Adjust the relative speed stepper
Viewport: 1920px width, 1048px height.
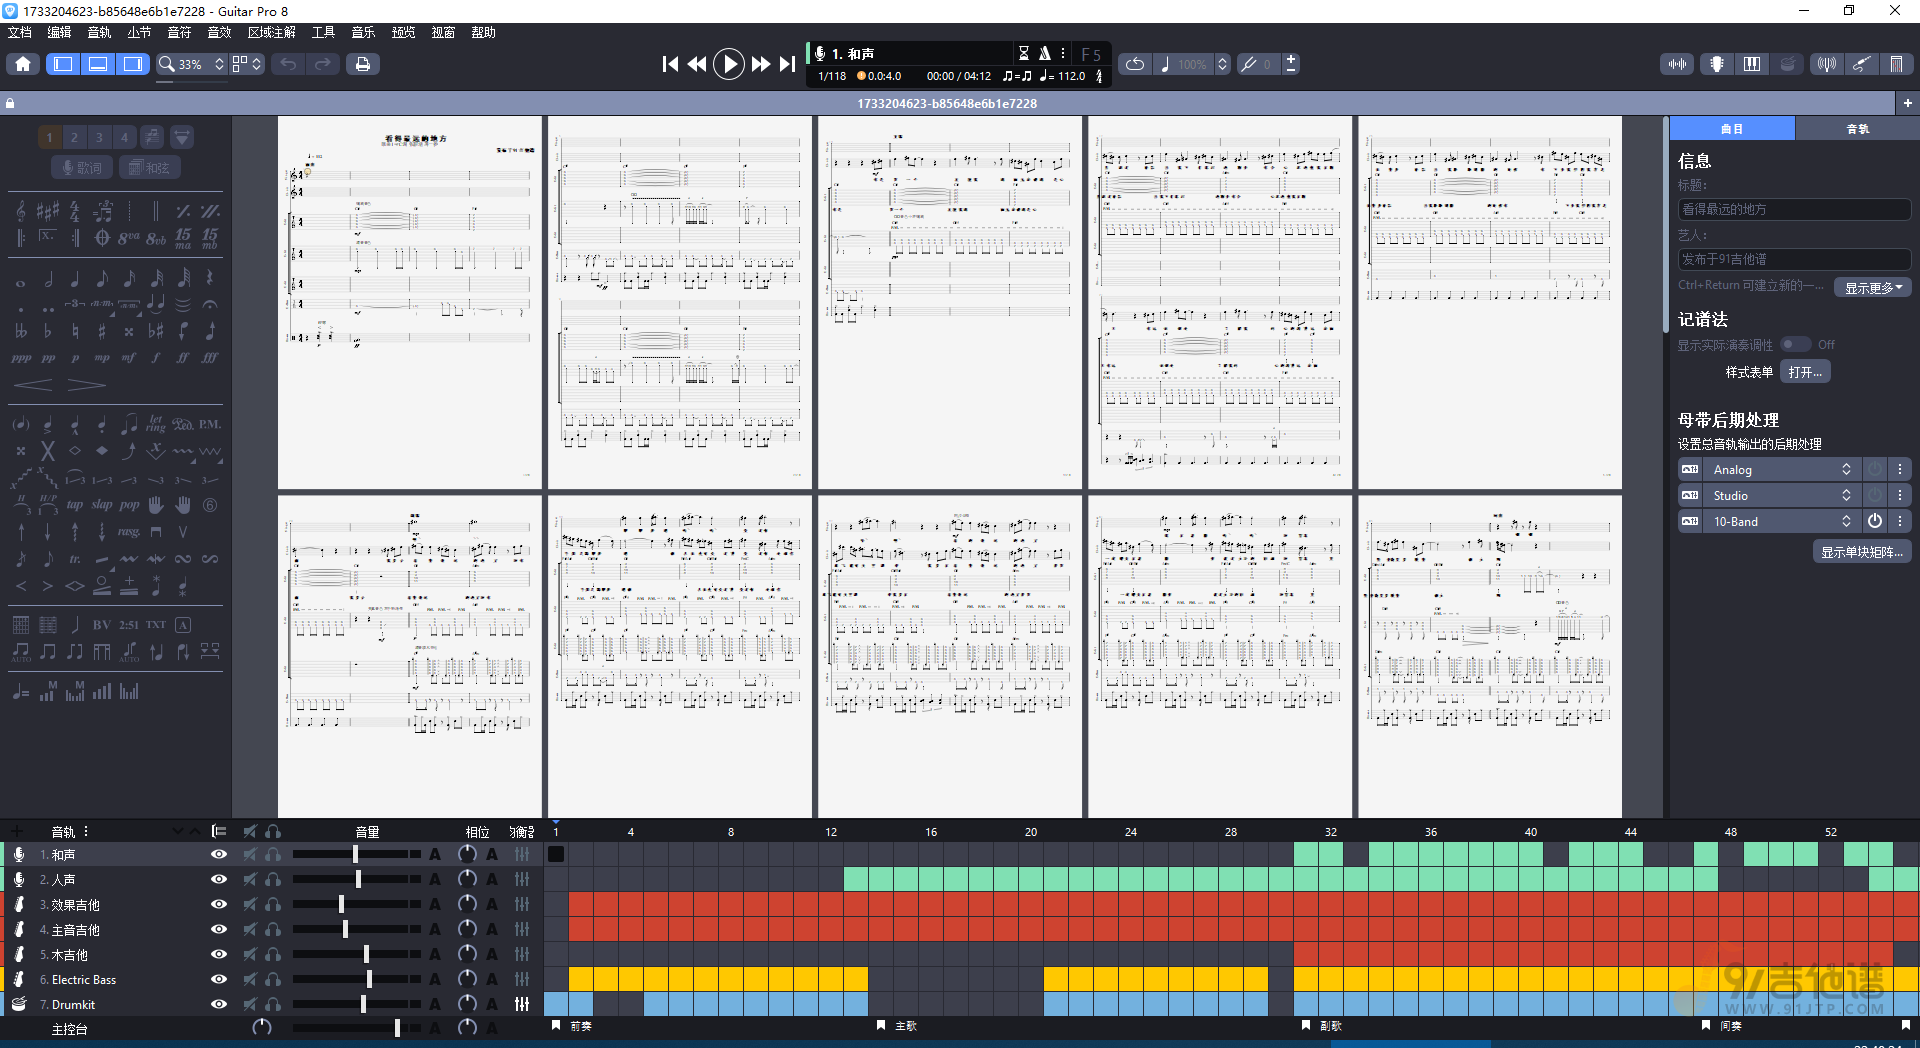coord(1222,64)
